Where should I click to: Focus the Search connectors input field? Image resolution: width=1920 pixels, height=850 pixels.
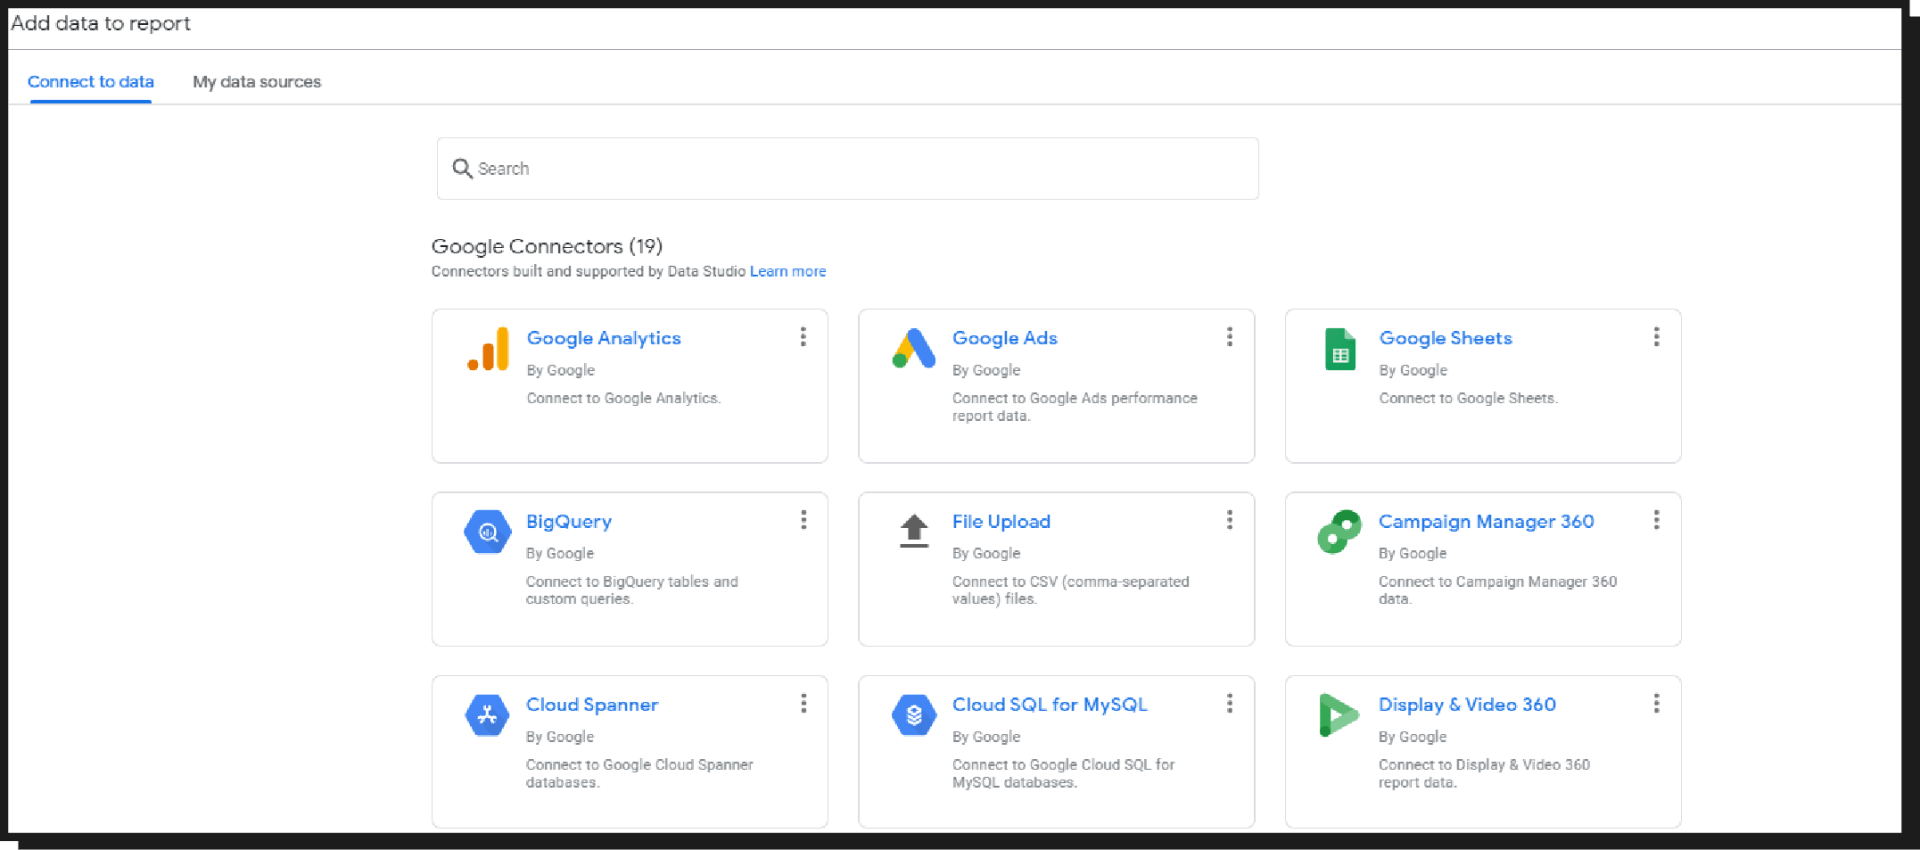tap(848, 168)
